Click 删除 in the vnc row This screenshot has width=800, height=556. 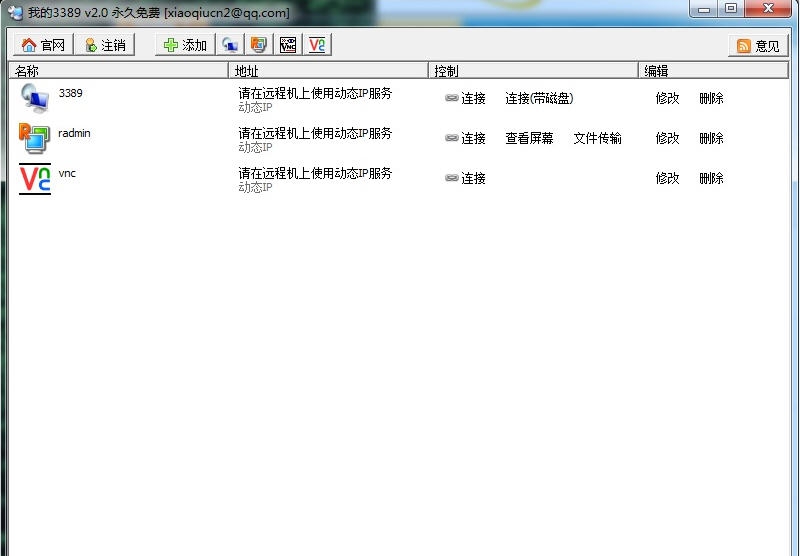pyautogui.click(x=712, y=179)
